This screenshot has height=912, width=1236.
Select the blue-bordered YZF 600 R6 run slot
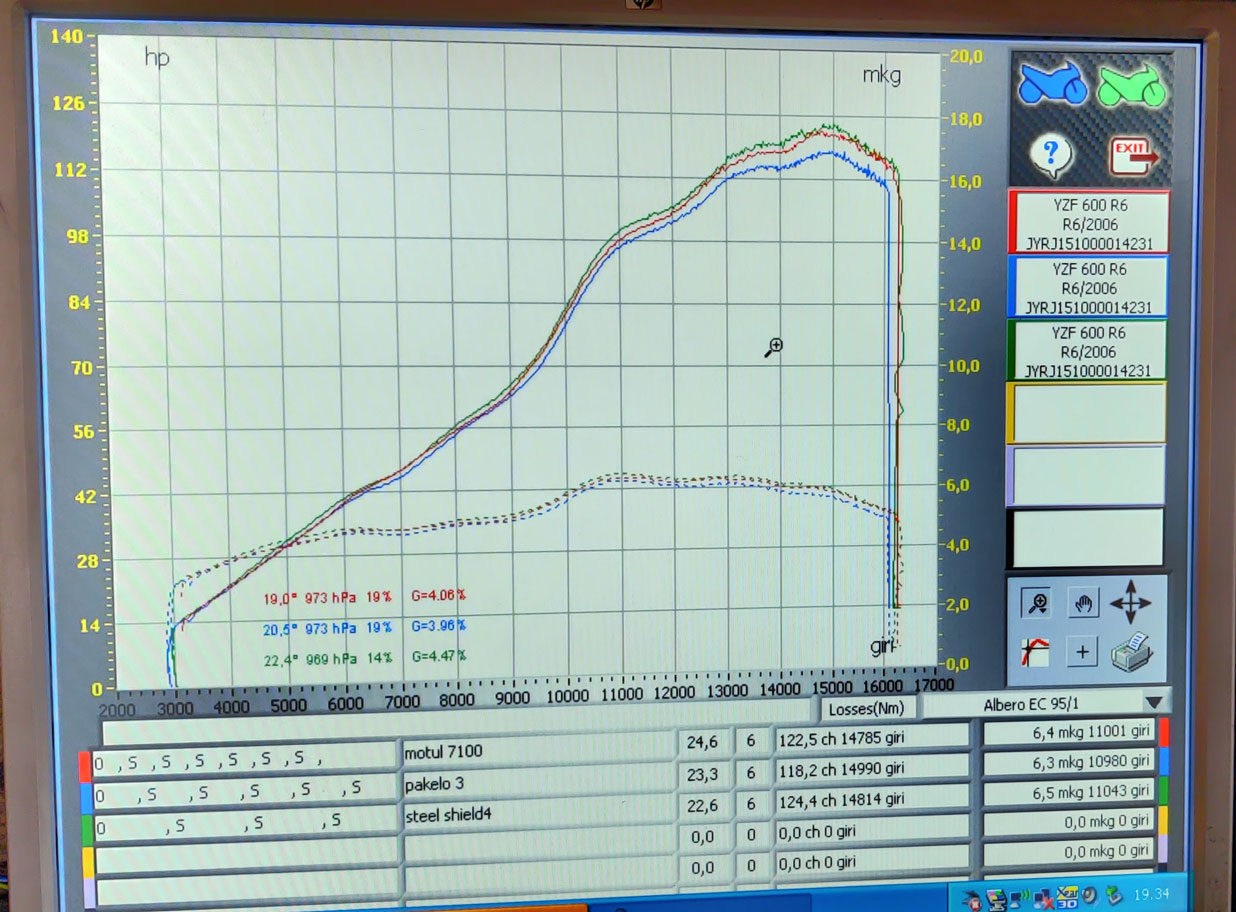(1087, 286)
